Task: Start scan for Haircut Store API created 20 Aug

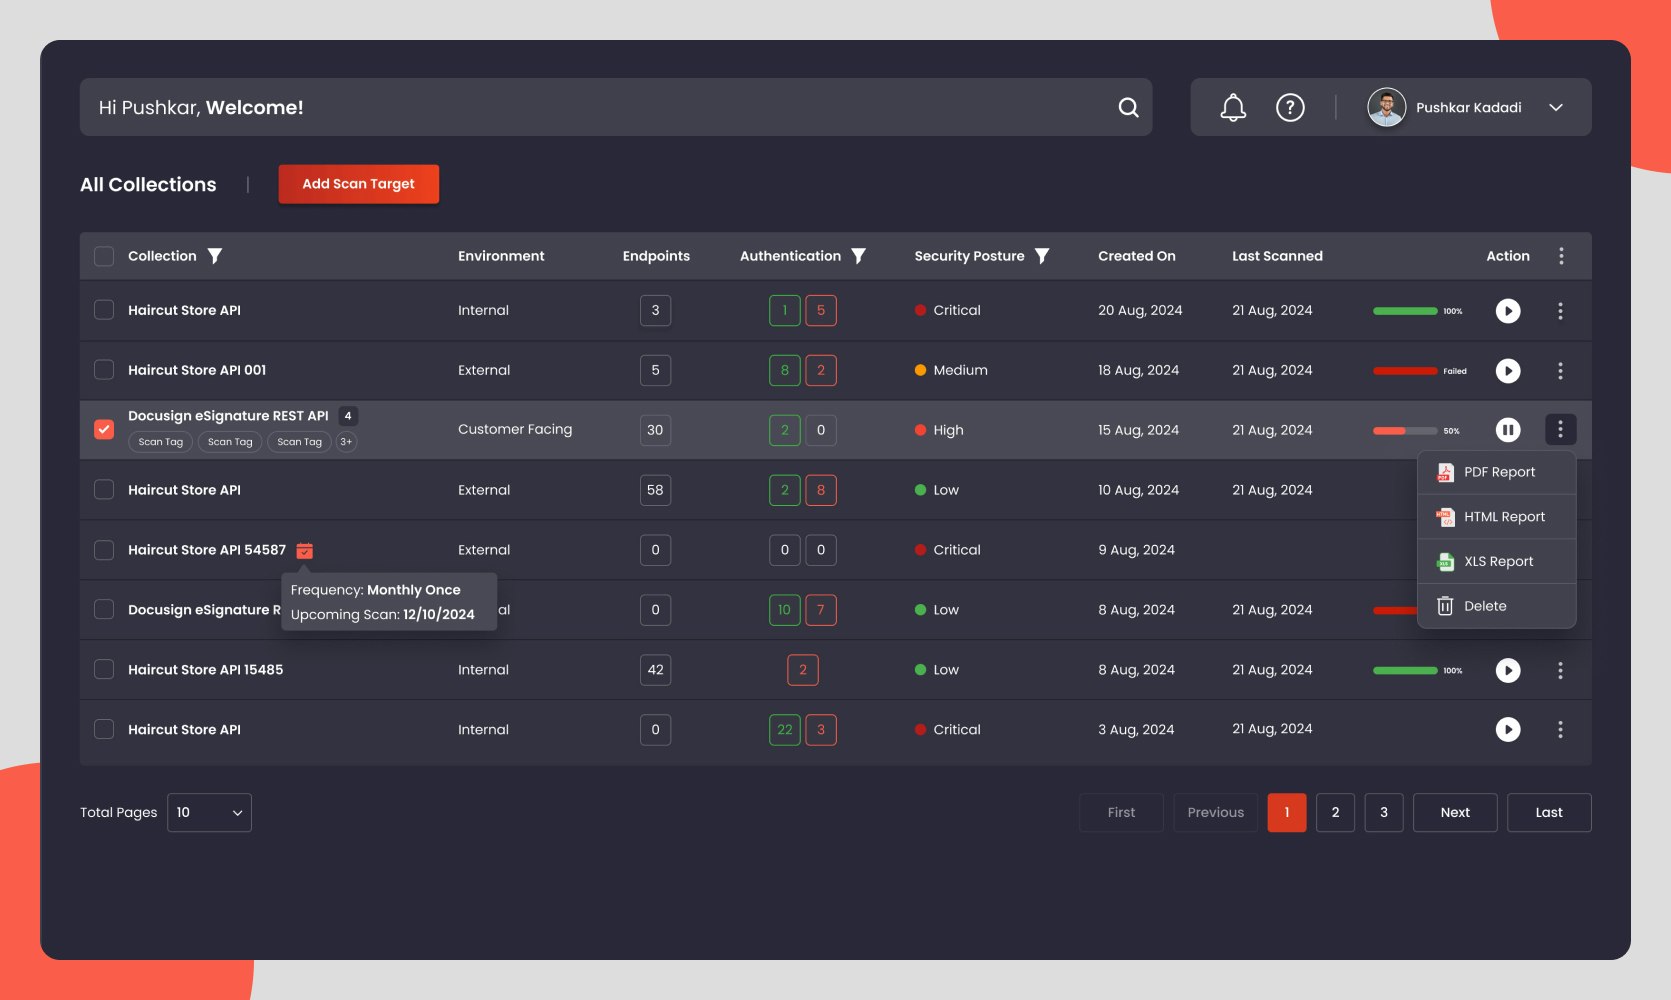Action: click(1508, 311)
